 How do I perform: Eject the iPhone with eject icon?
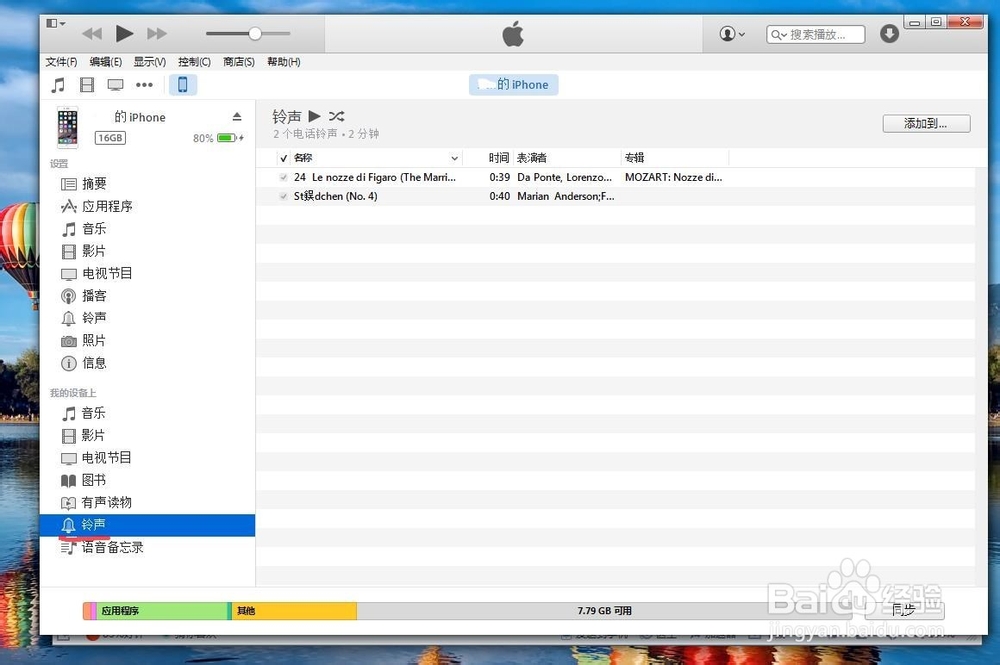pyautogui.click(x=237, y=117)
